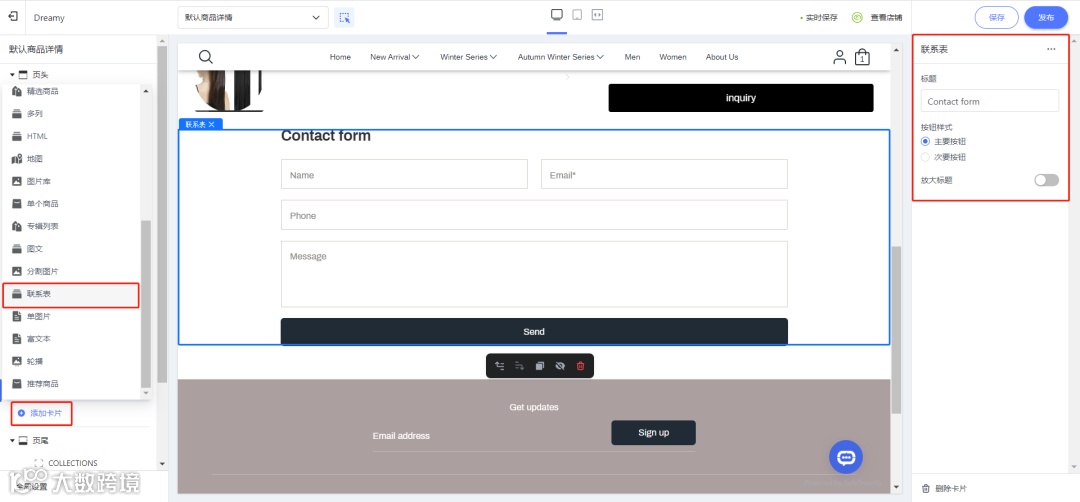Viewport: 1080px width, 502px height.
Task: Toggle the 放大标题 enlarge title switch
Action: click(1046, 180)
